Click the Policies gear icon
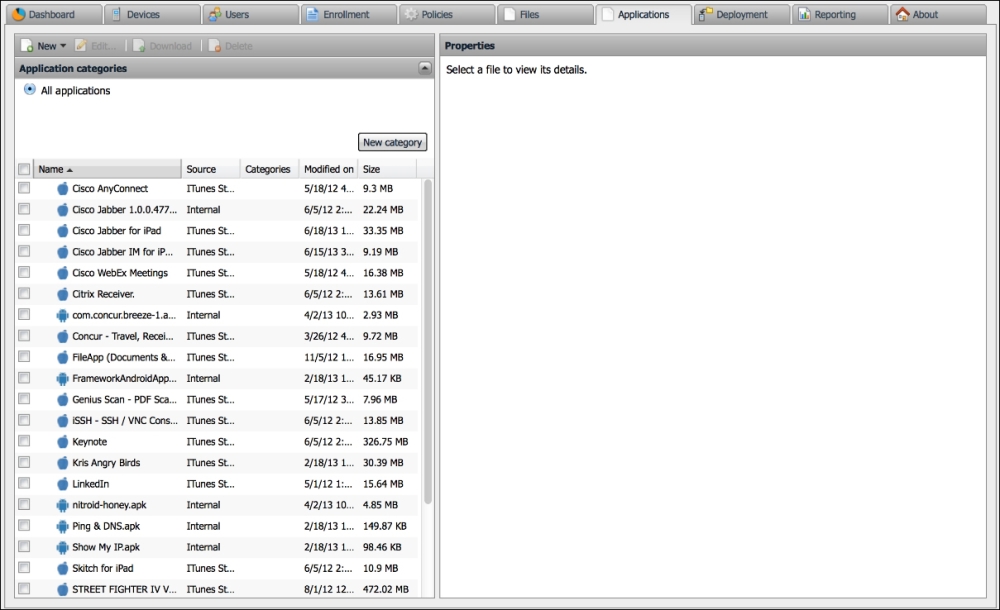1000x610 pixels. pyautogui.click(x=411, y=14)
